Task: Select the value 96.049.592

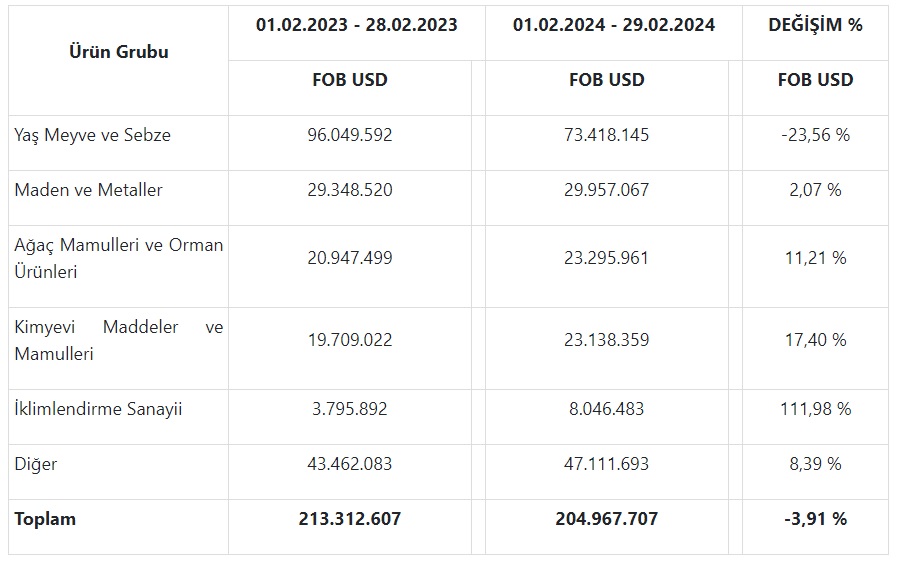Action: [350, 135]
